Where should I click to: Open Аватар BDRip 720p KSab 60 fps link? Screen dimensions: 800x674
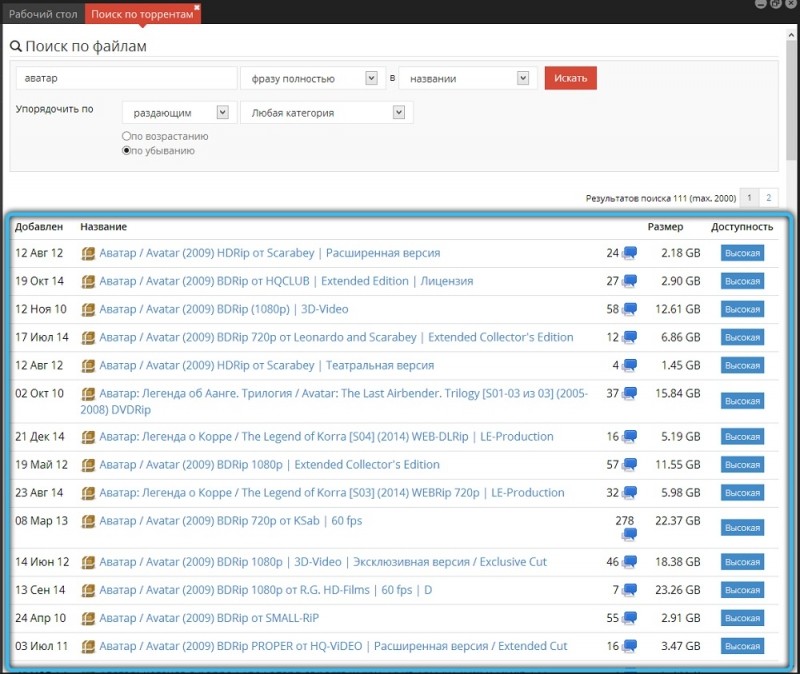[x=231, y=521]
